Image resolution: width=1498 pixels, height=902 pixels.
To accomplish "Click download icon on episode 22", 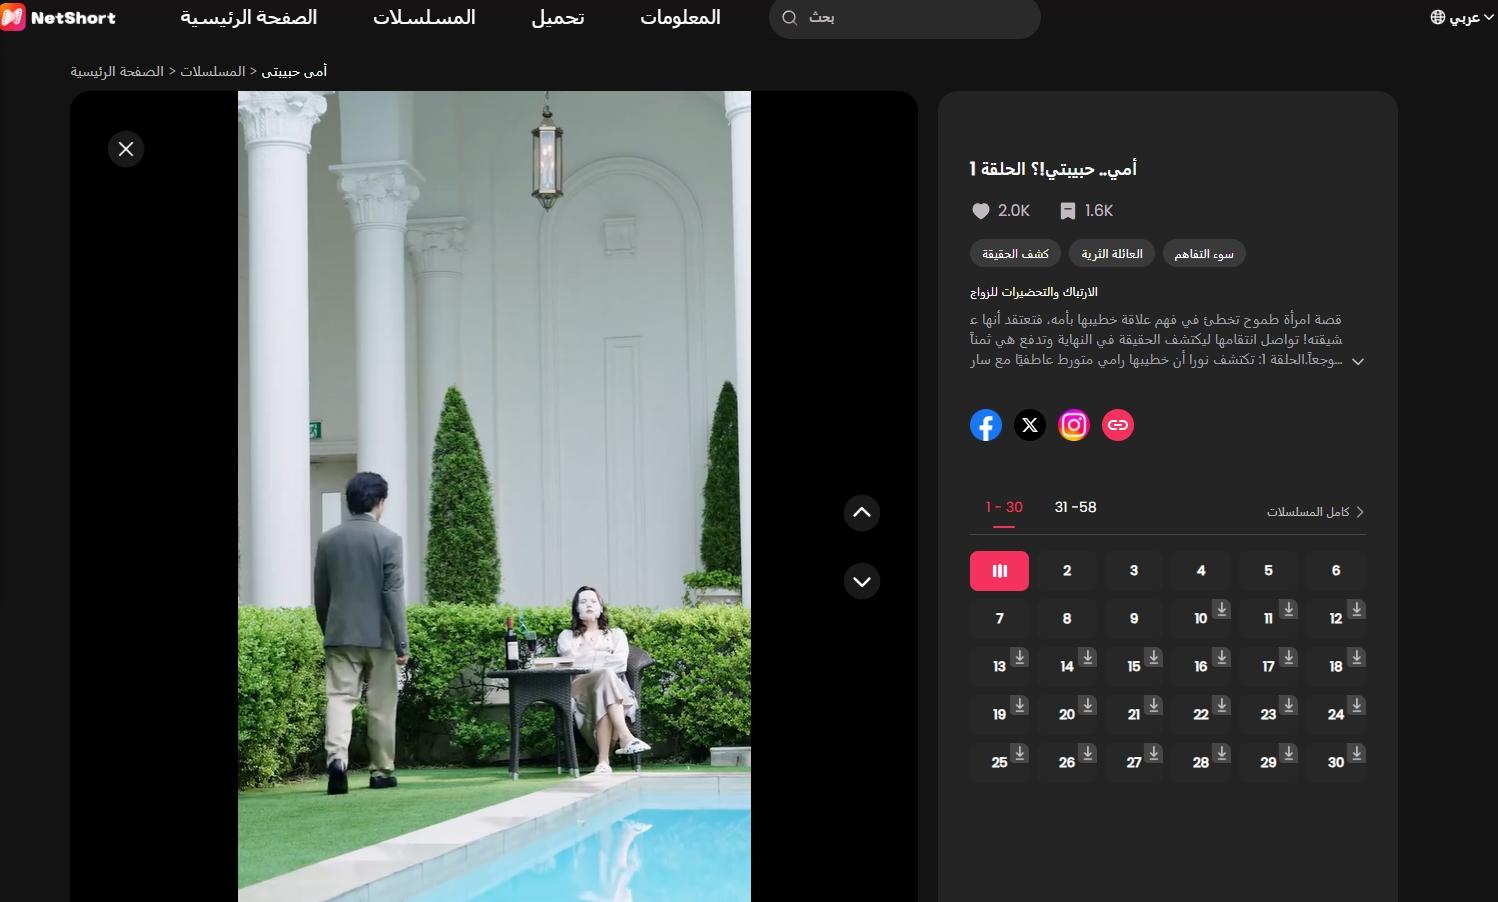I will click(1221, 705).
